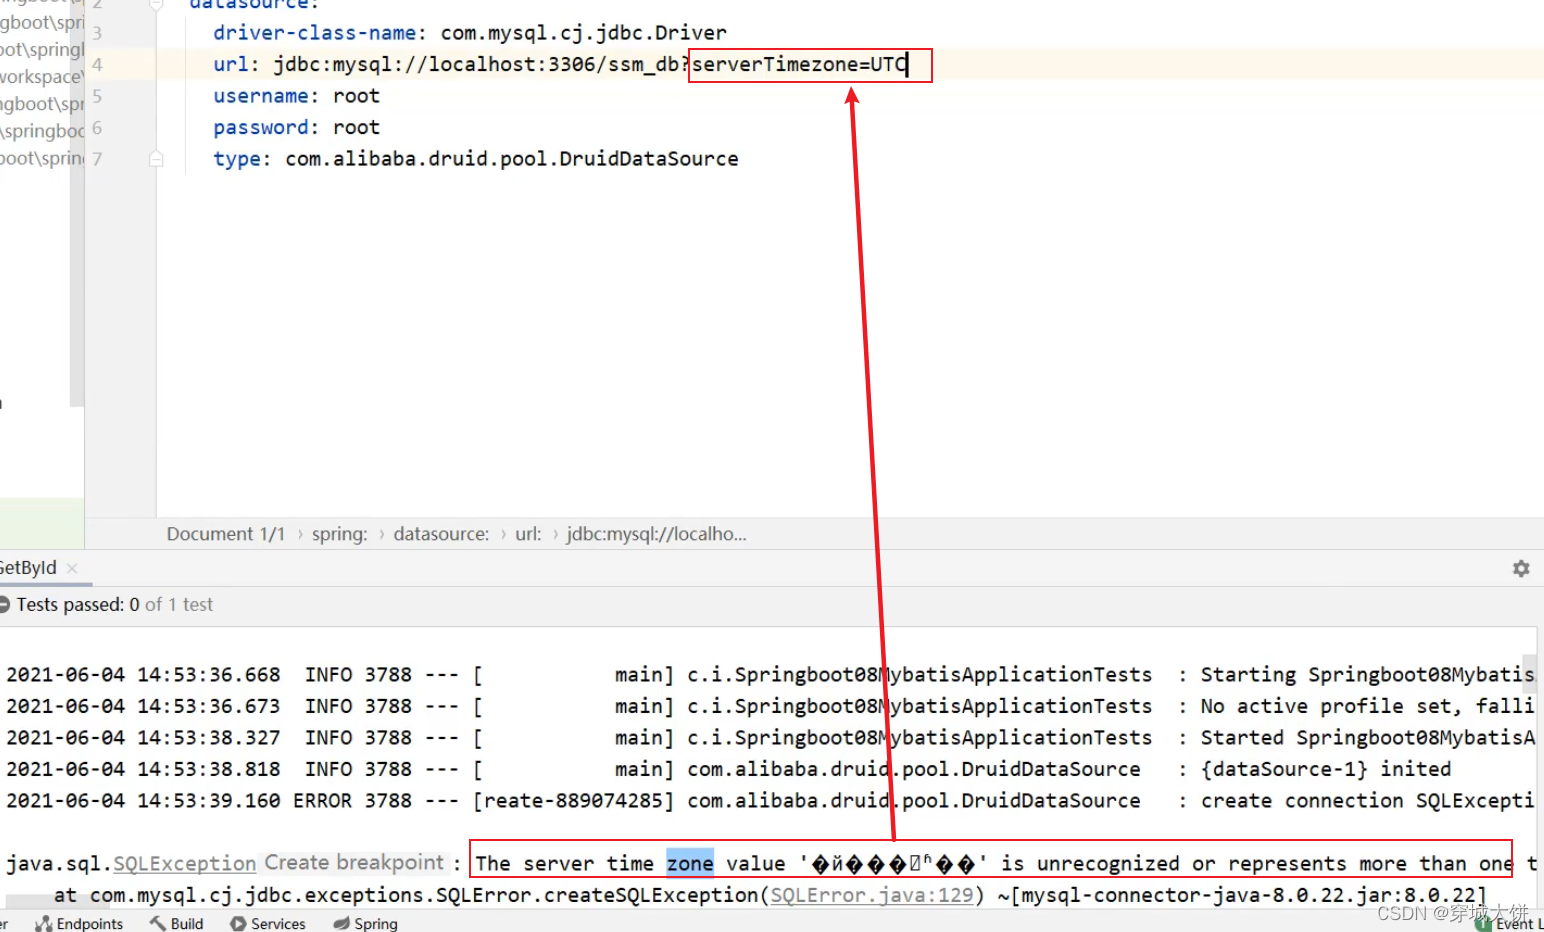Click the highlighted word 'zone' in console
The image size is (1544, 932).
[x=690, y=863]
